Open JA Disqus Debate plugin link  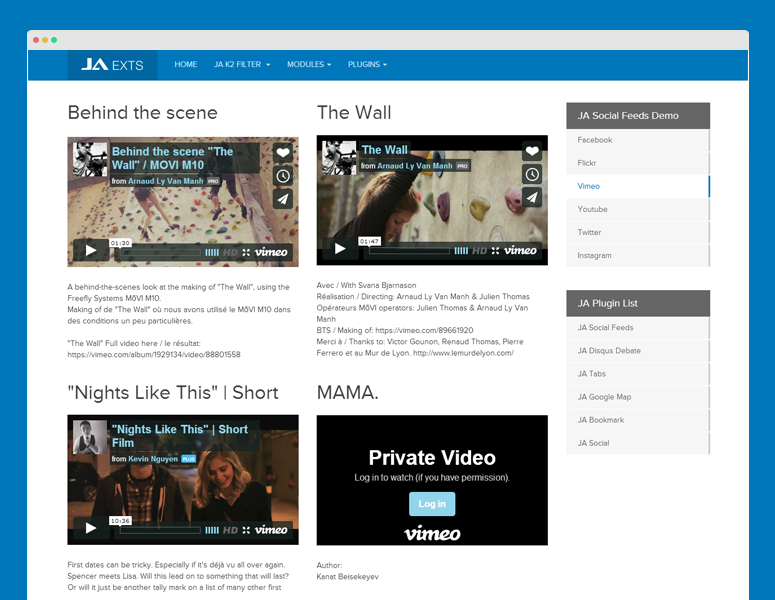click(638, 351)
